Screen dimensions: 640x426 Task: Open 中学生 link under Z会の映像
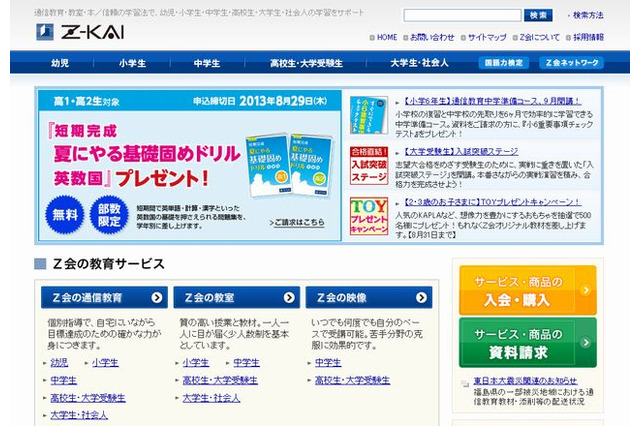click(x=328, y=363)
